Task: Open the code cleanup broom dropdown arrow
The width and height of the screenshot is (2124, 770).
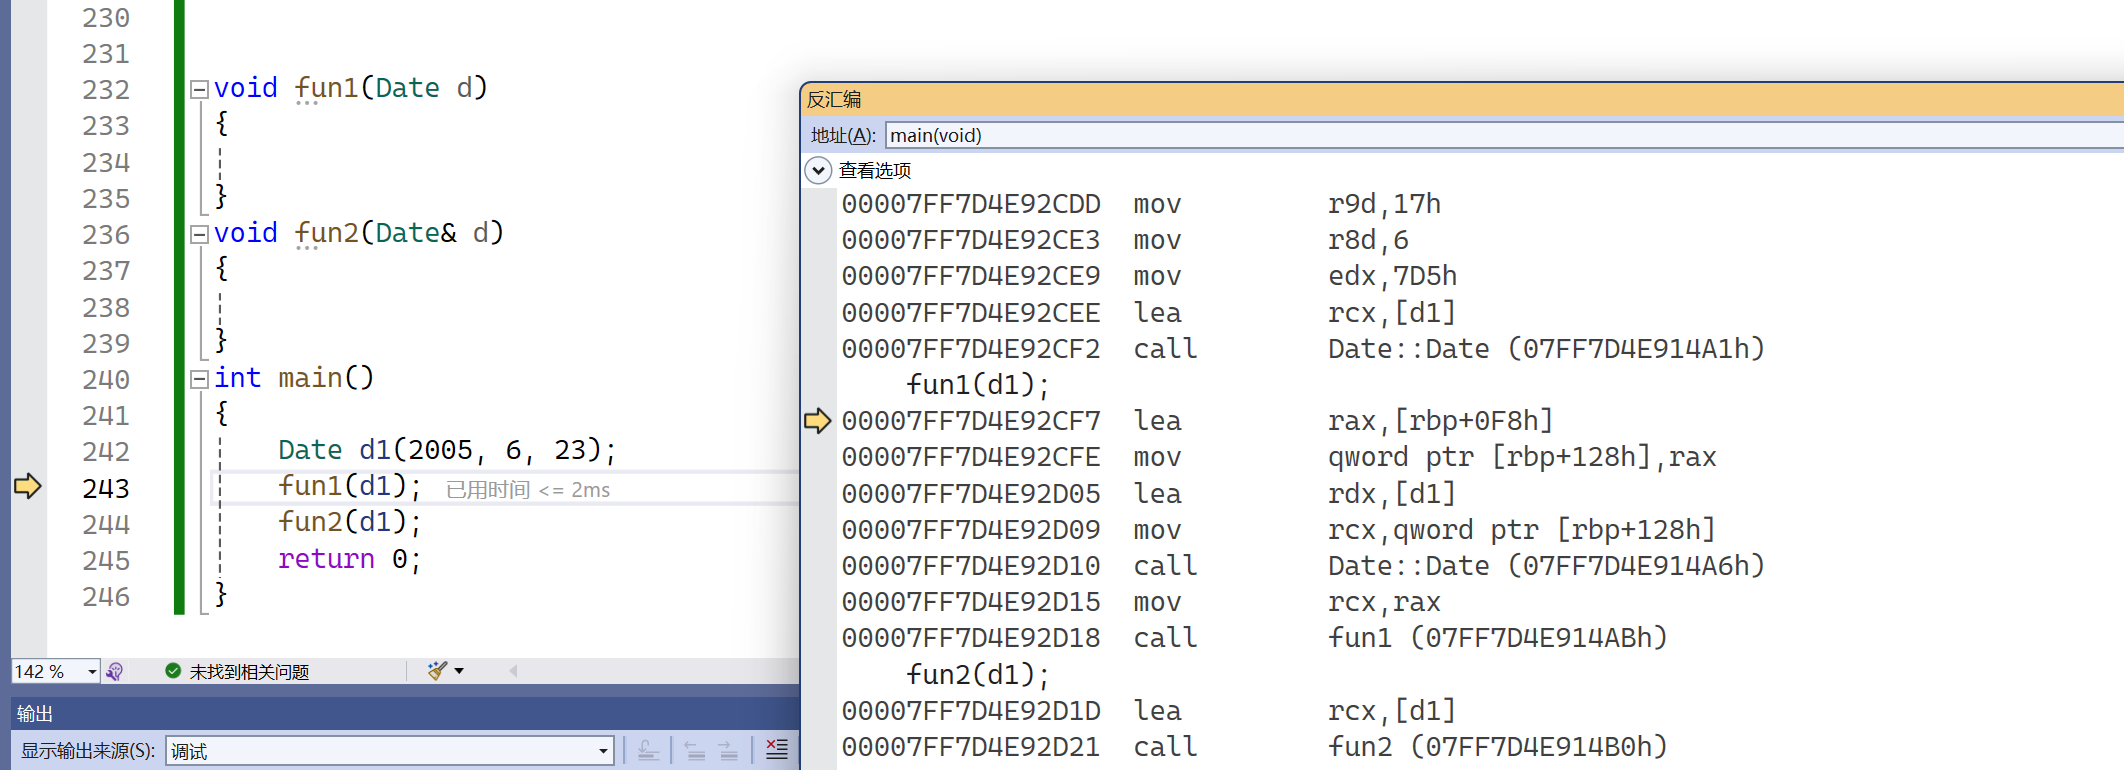Action: tap(459, 671)
